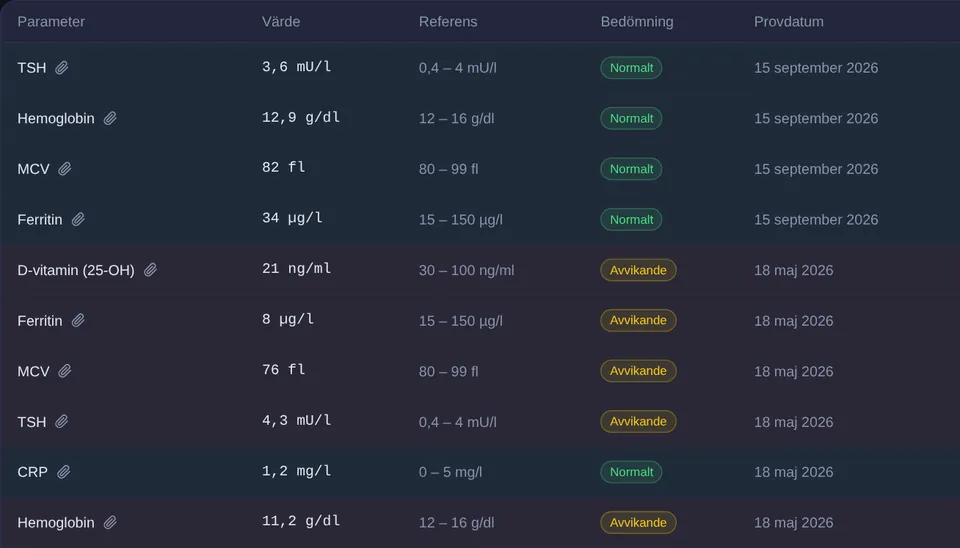Open attachment icon for Ferritin 8 µg/l row
960x548 pixels.
tap(78, 320)
